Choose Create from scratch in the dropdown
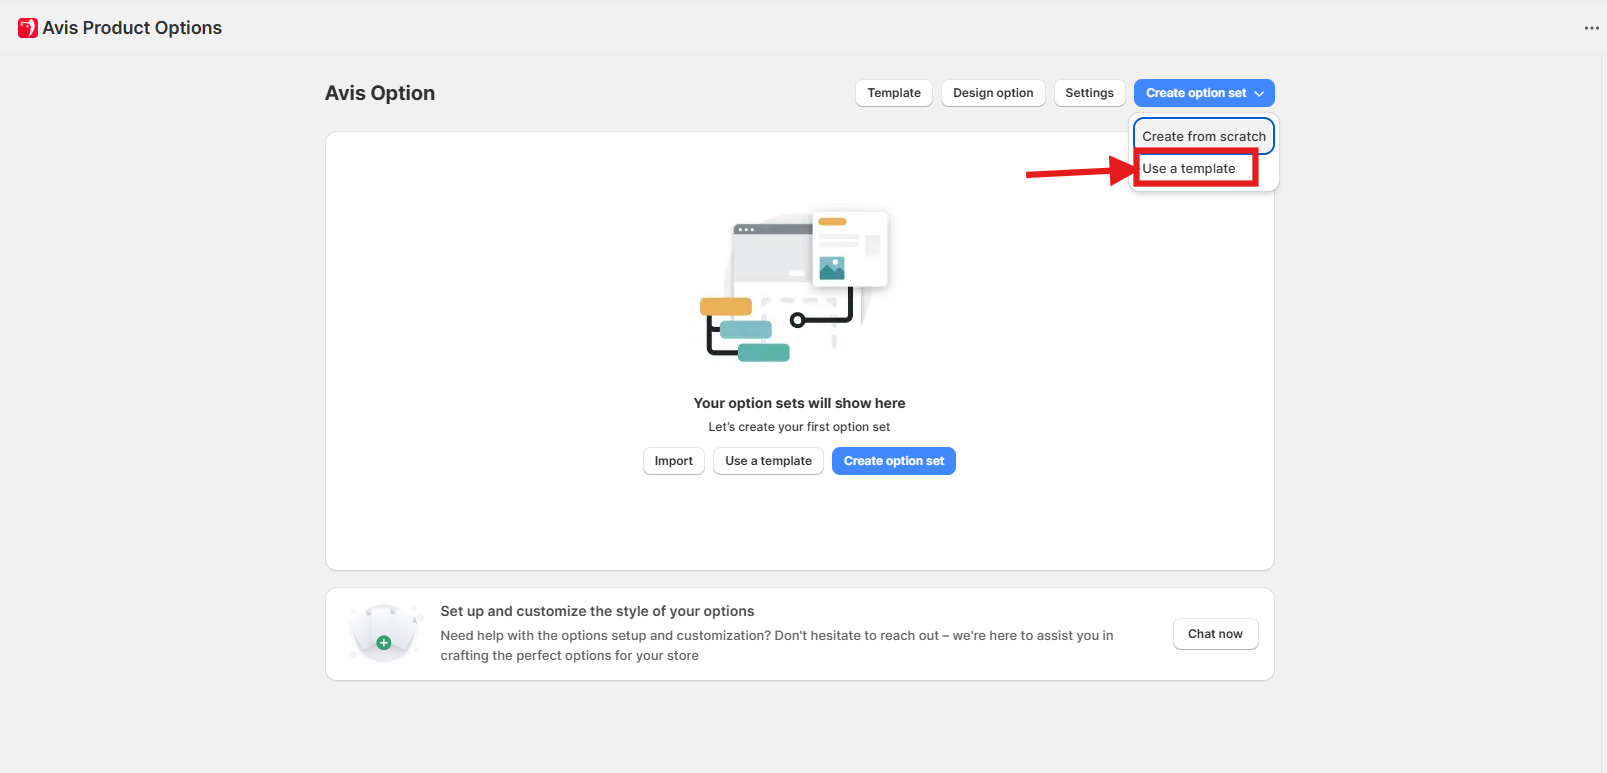The image size is (1607, 773). [x=1203, y=136]
